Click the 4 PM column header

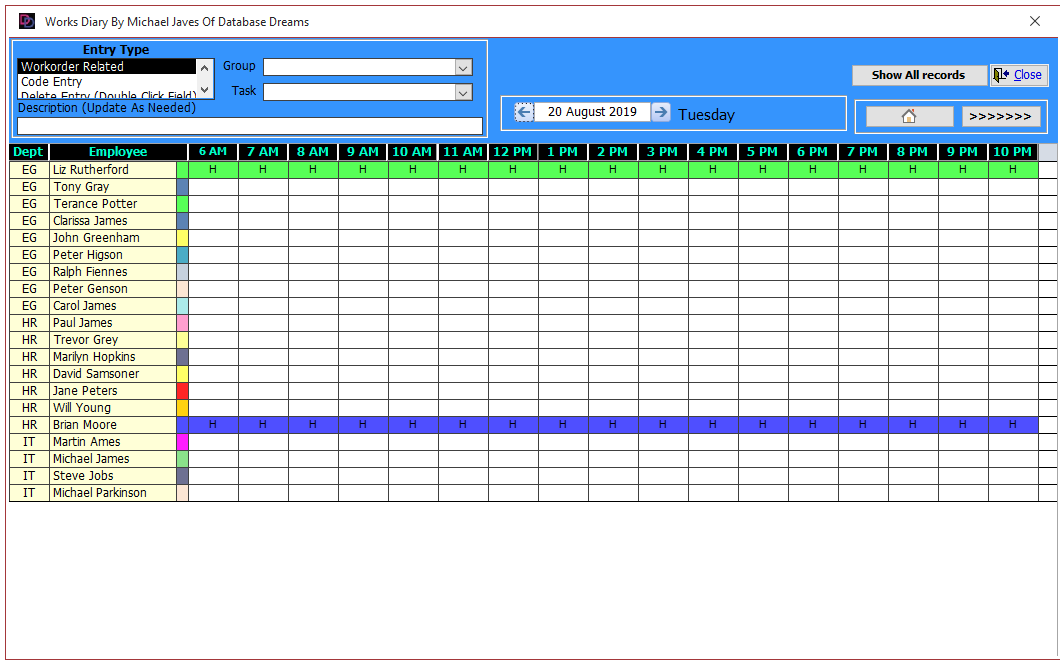pos(713,152)
